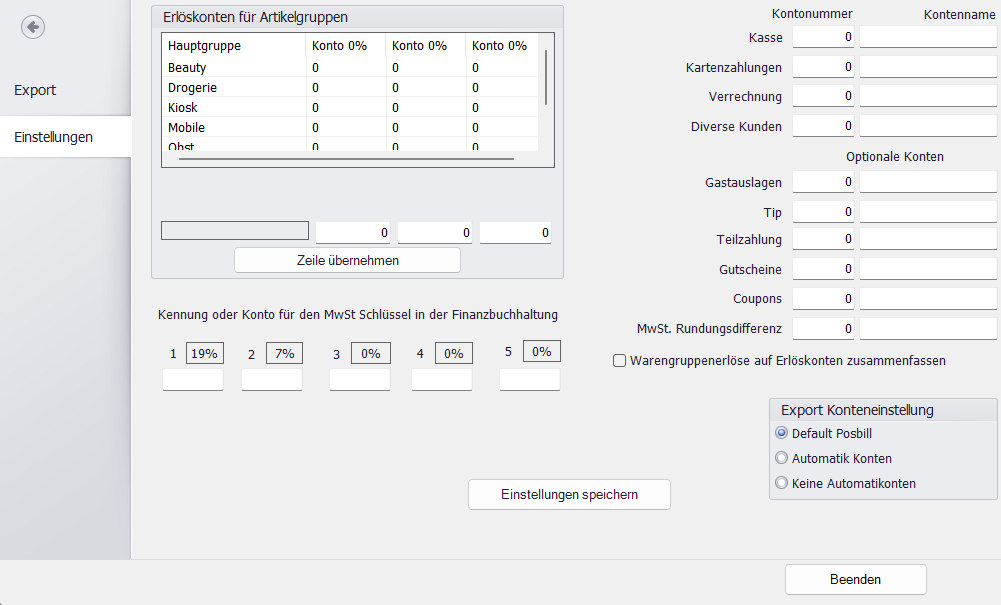
Task: Click the Kasse Kontonummer field
Action: (x=823, y=37)
